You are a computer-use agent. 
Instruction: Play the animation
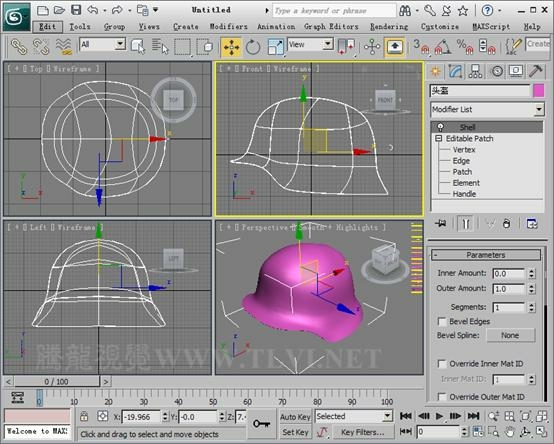[x=439, y=416]
